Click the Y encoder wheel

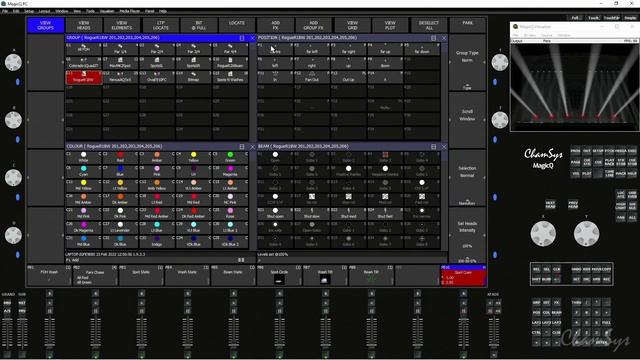pos(587,233)
